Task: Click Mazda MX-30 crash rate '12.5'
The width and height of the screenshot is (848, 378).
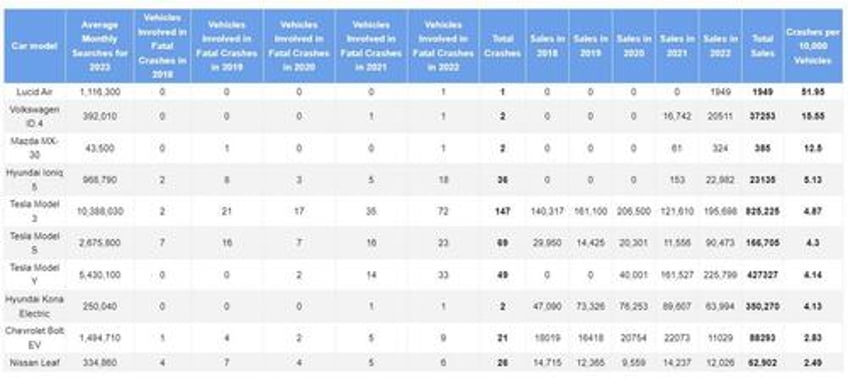Action: [813, 148]
